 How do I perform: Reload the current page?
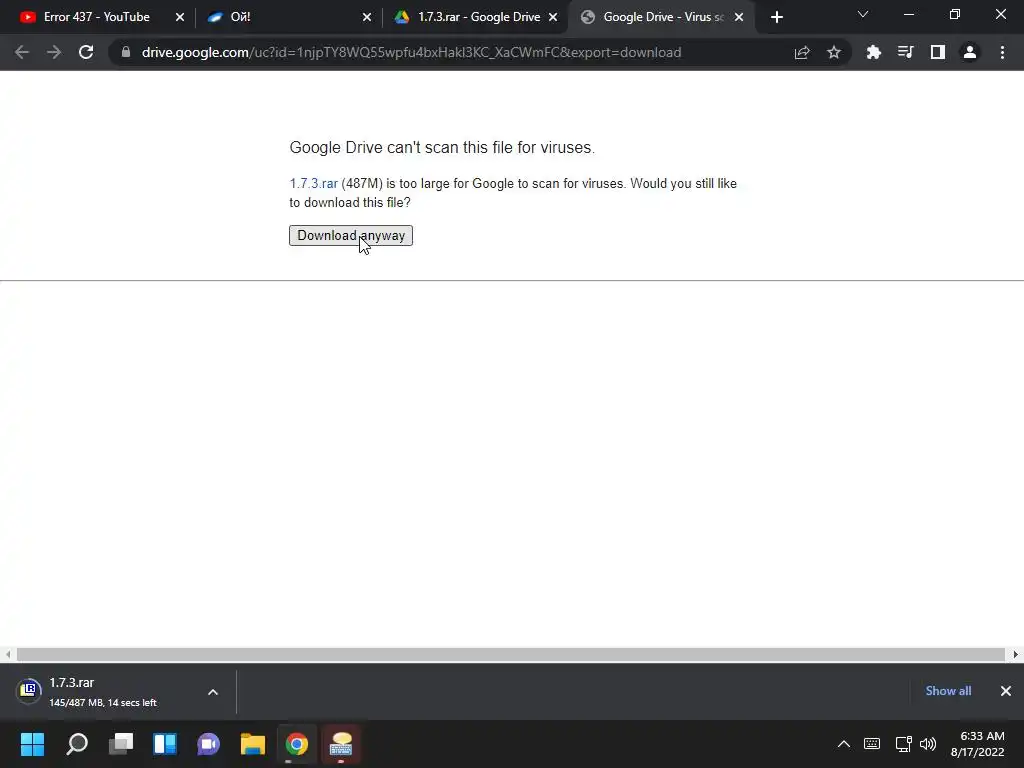pos(86,52)
